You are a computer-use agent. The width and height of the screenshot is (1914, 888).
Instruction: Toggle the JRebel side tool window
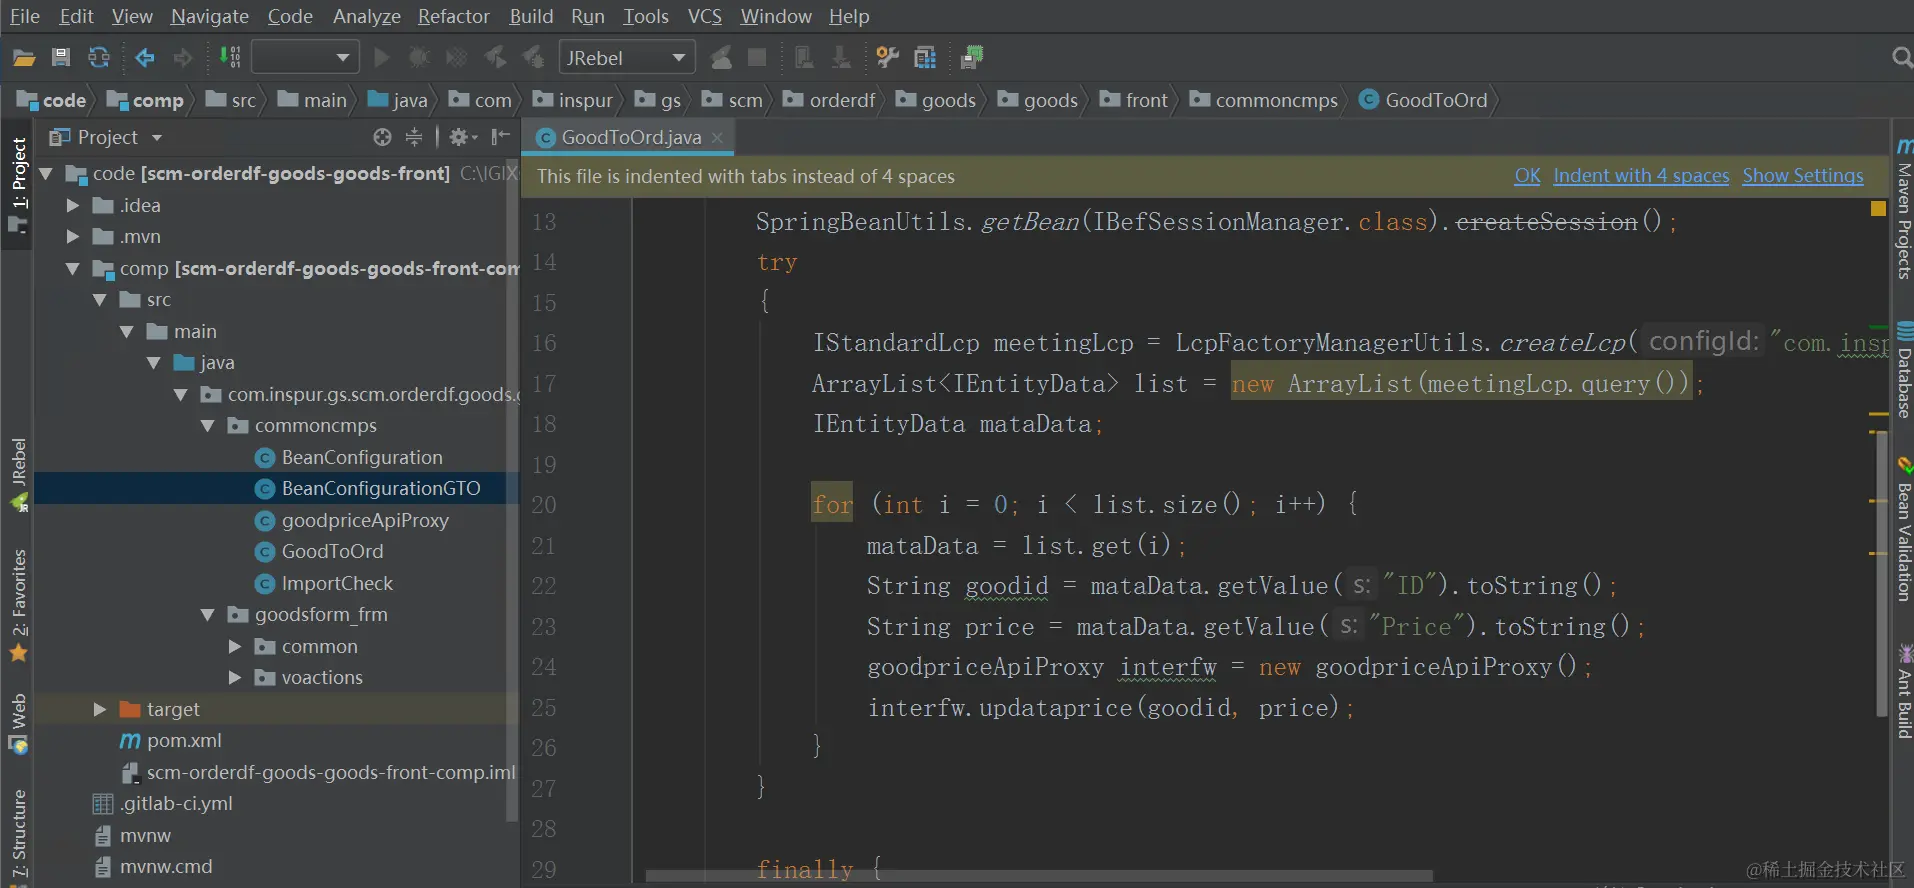coord(18,474)
